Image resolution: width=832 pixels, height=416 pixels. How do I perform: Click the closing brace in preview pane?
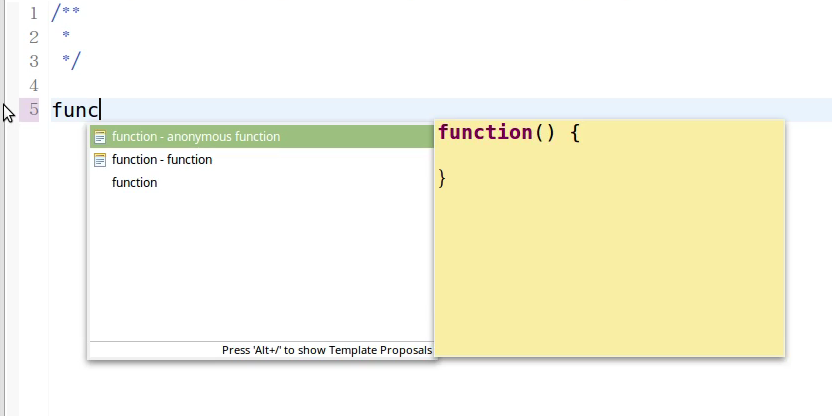coord(443,178)
